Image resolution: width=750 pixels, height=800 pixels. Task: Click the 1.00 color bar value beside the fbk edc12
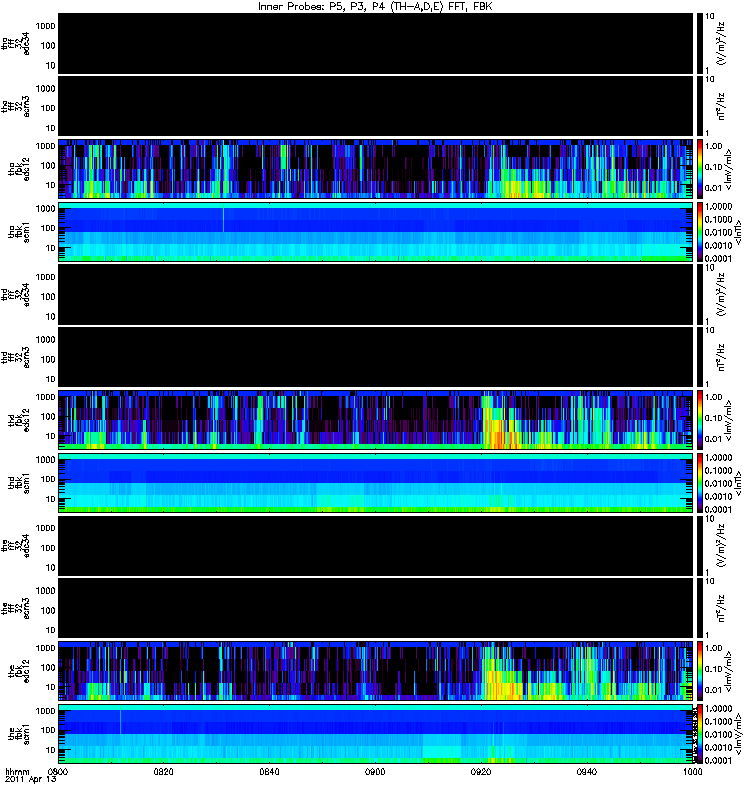tap(713, 648)
